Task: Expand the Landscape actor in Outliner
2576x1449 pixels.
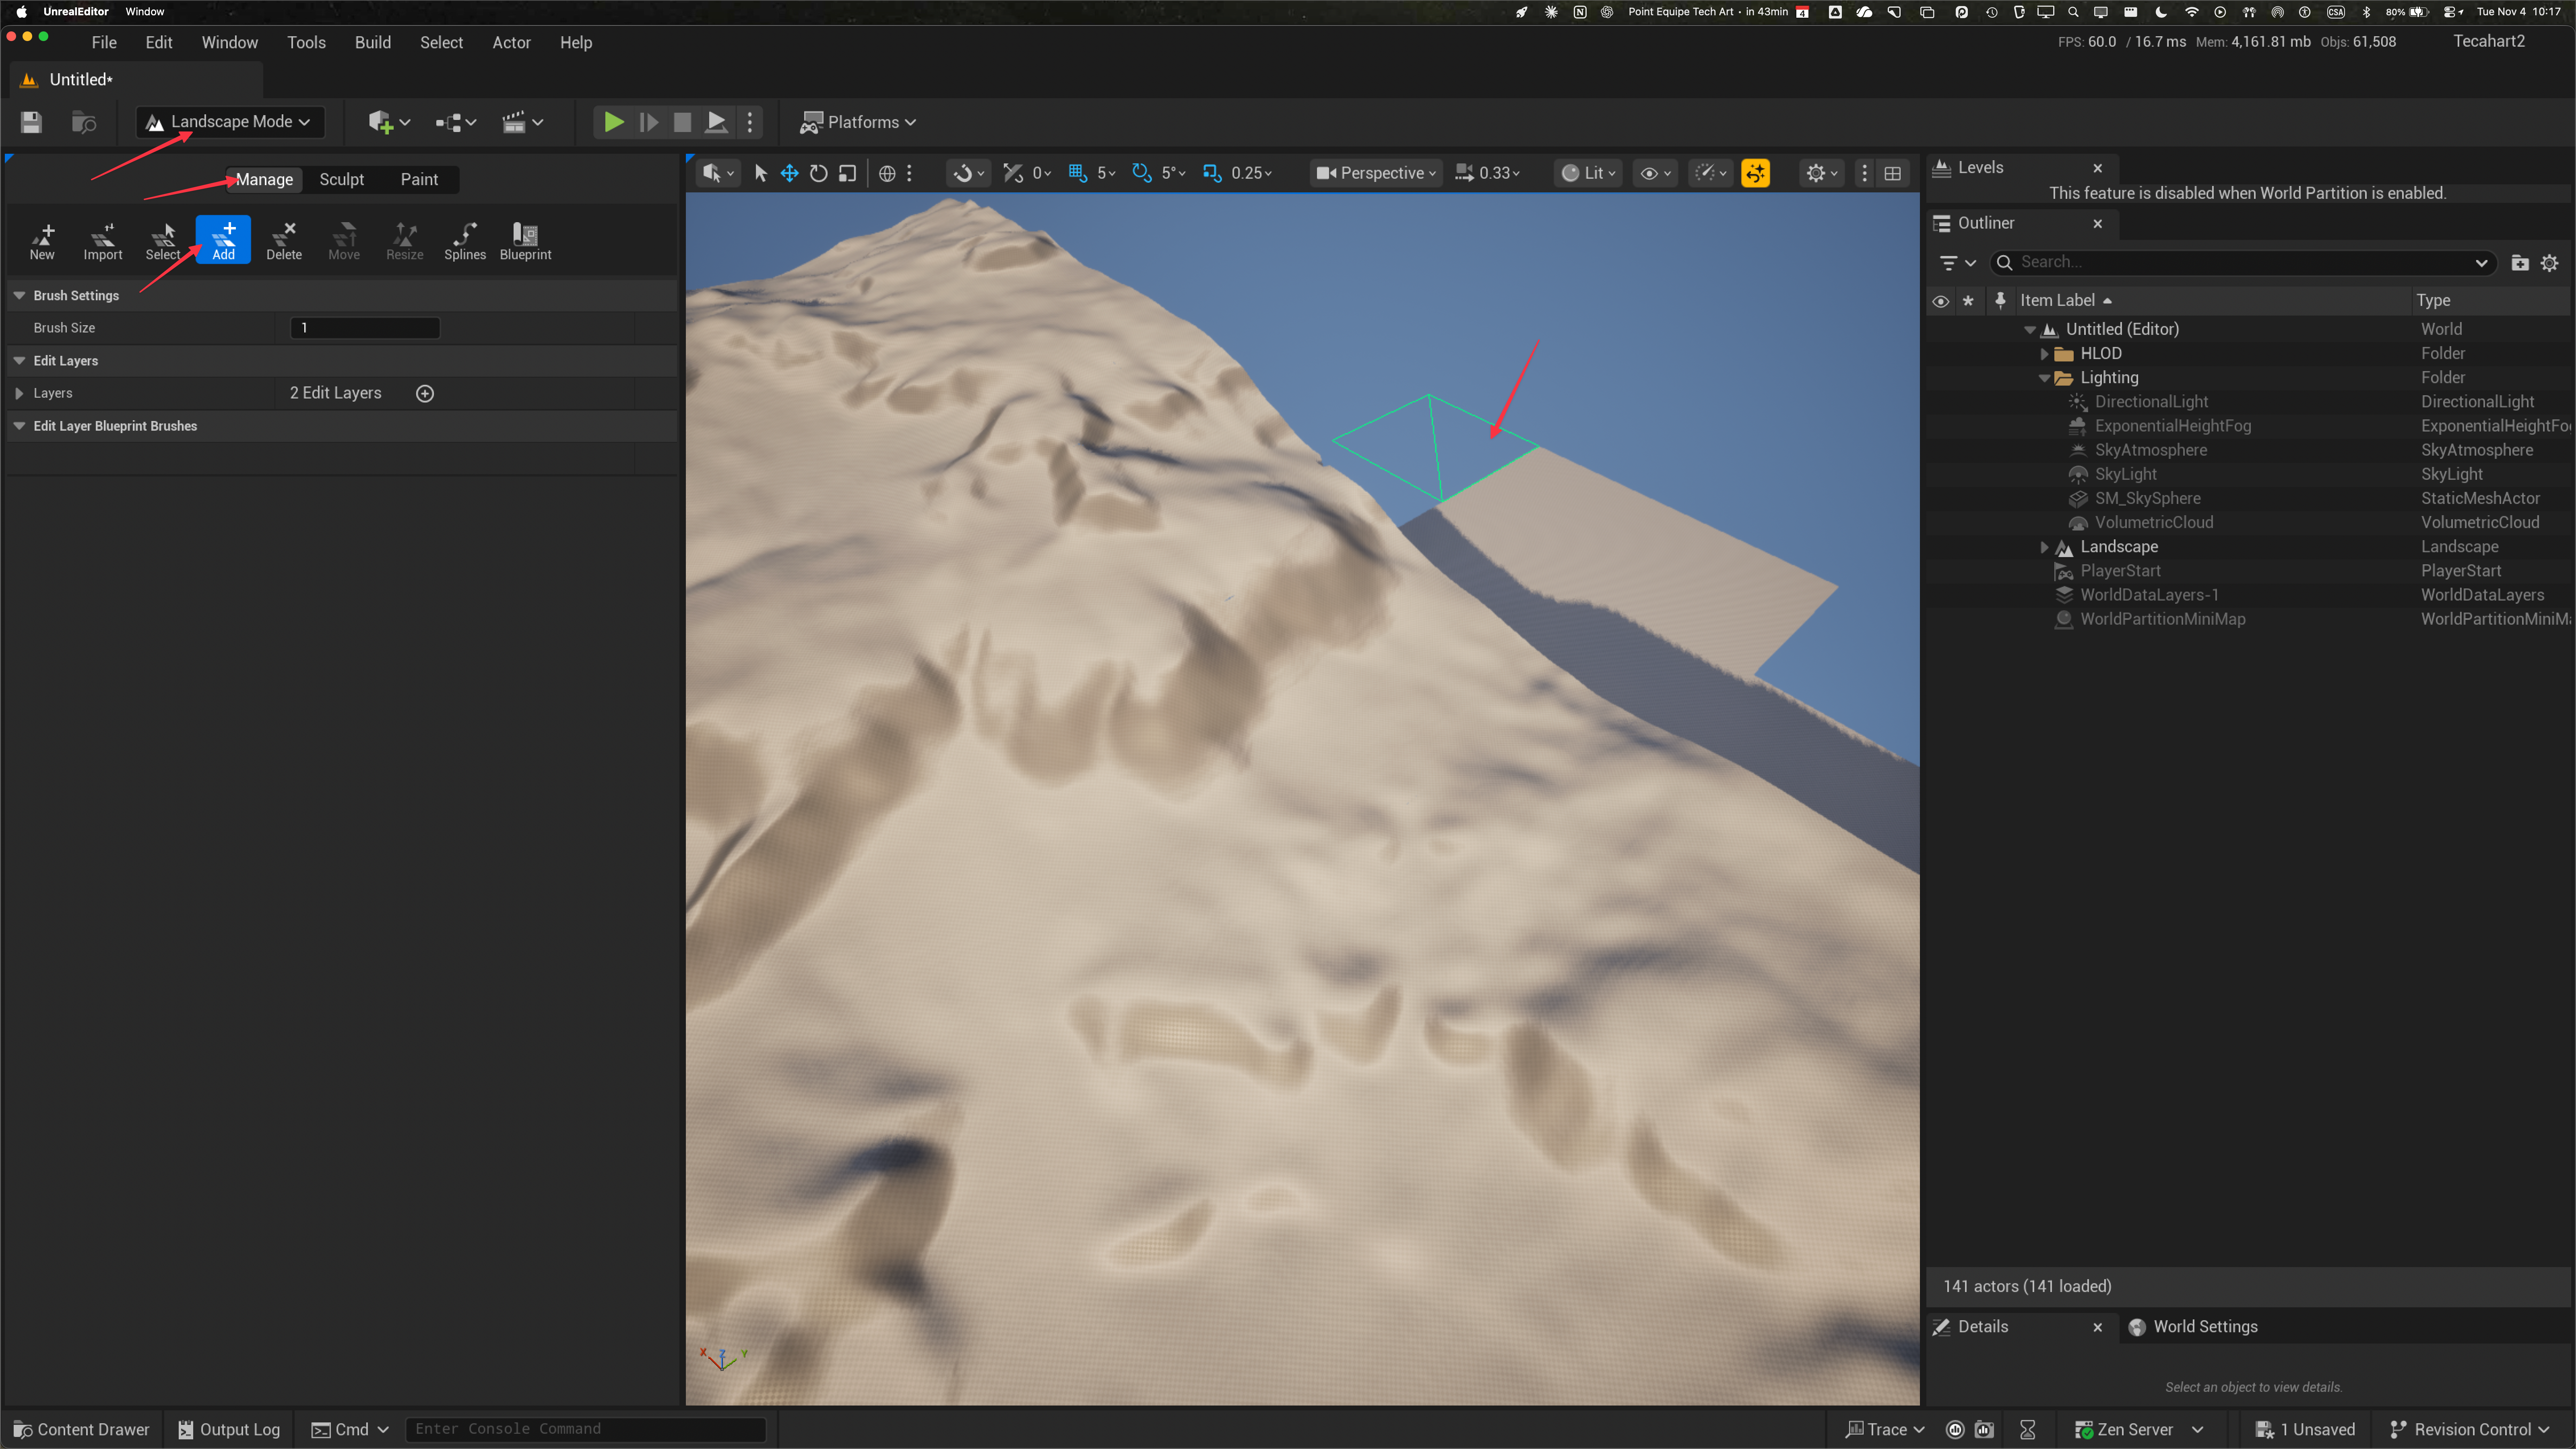Action: (x=2045, y=547)
